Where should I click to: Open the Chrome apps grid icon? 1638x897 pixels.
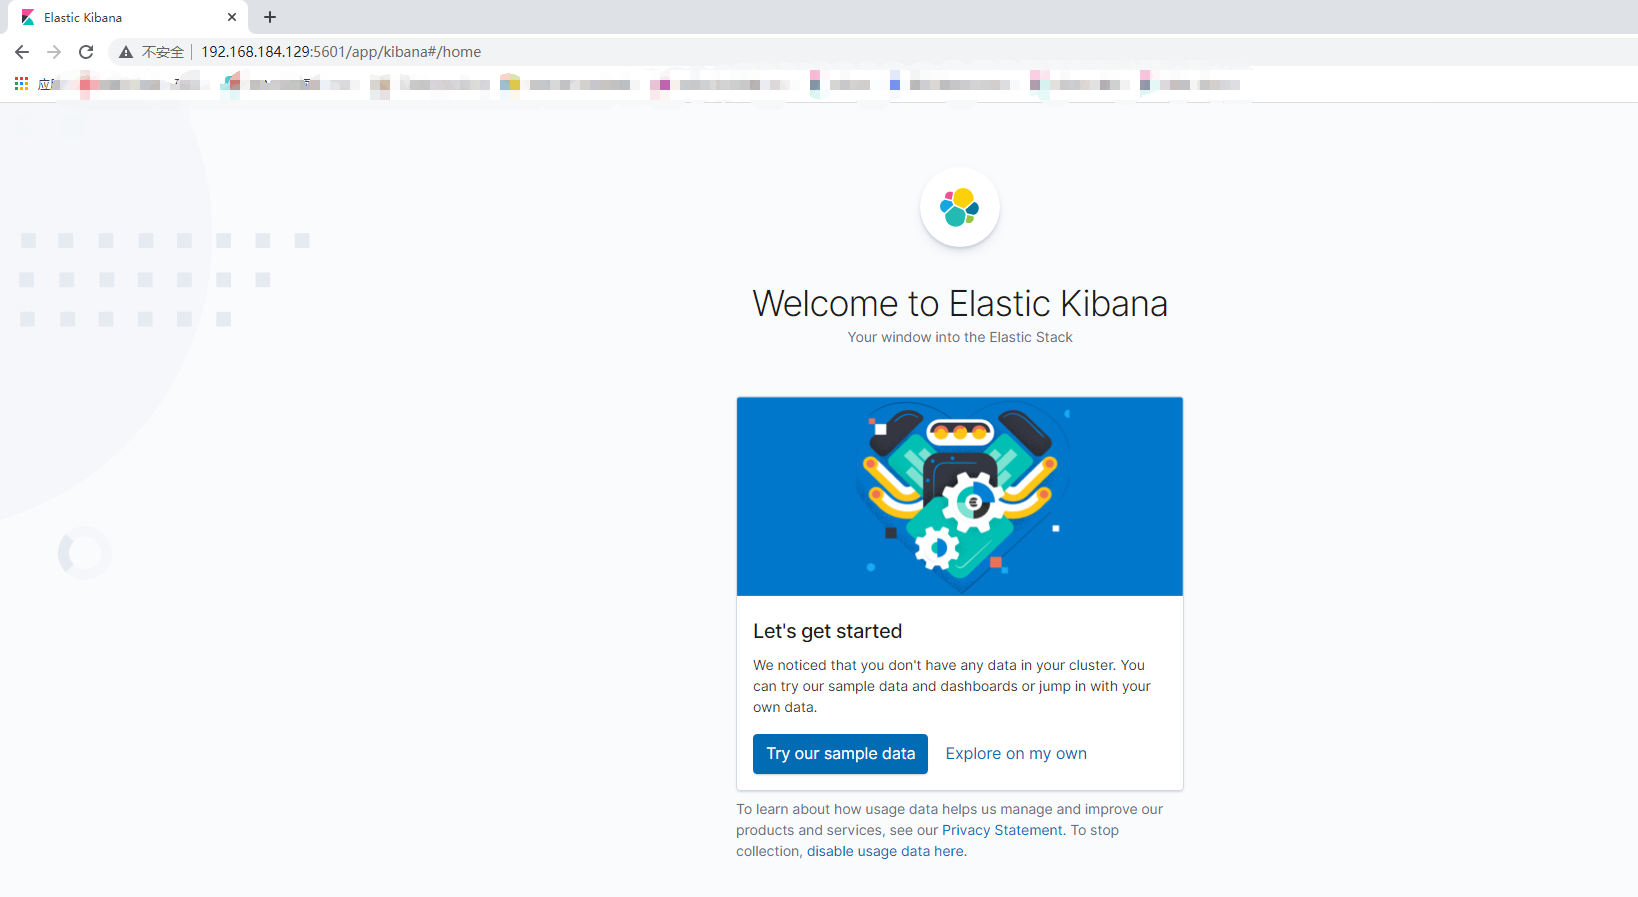21,84
